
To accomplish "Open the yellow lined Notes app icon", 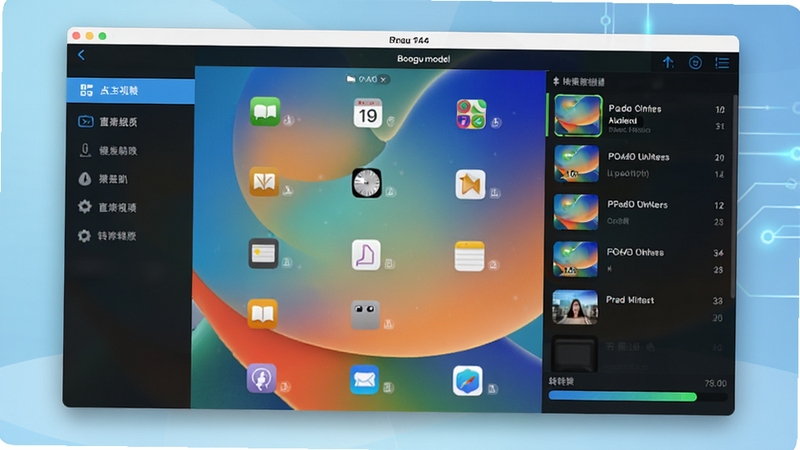I will [469, 256].
